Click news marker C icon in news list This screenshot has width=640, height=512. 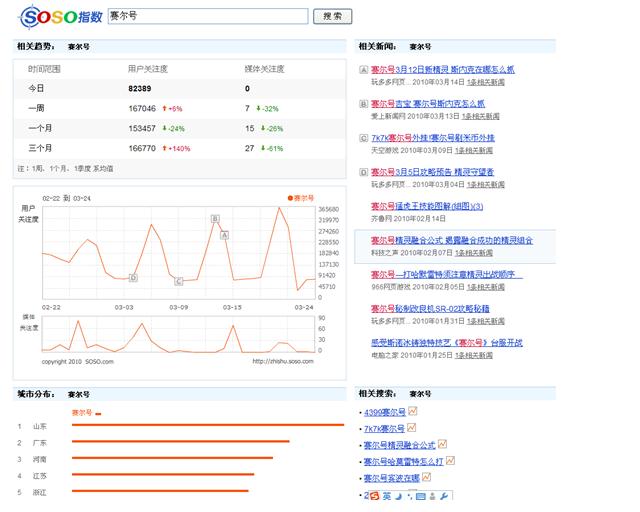tap(363, 138)
